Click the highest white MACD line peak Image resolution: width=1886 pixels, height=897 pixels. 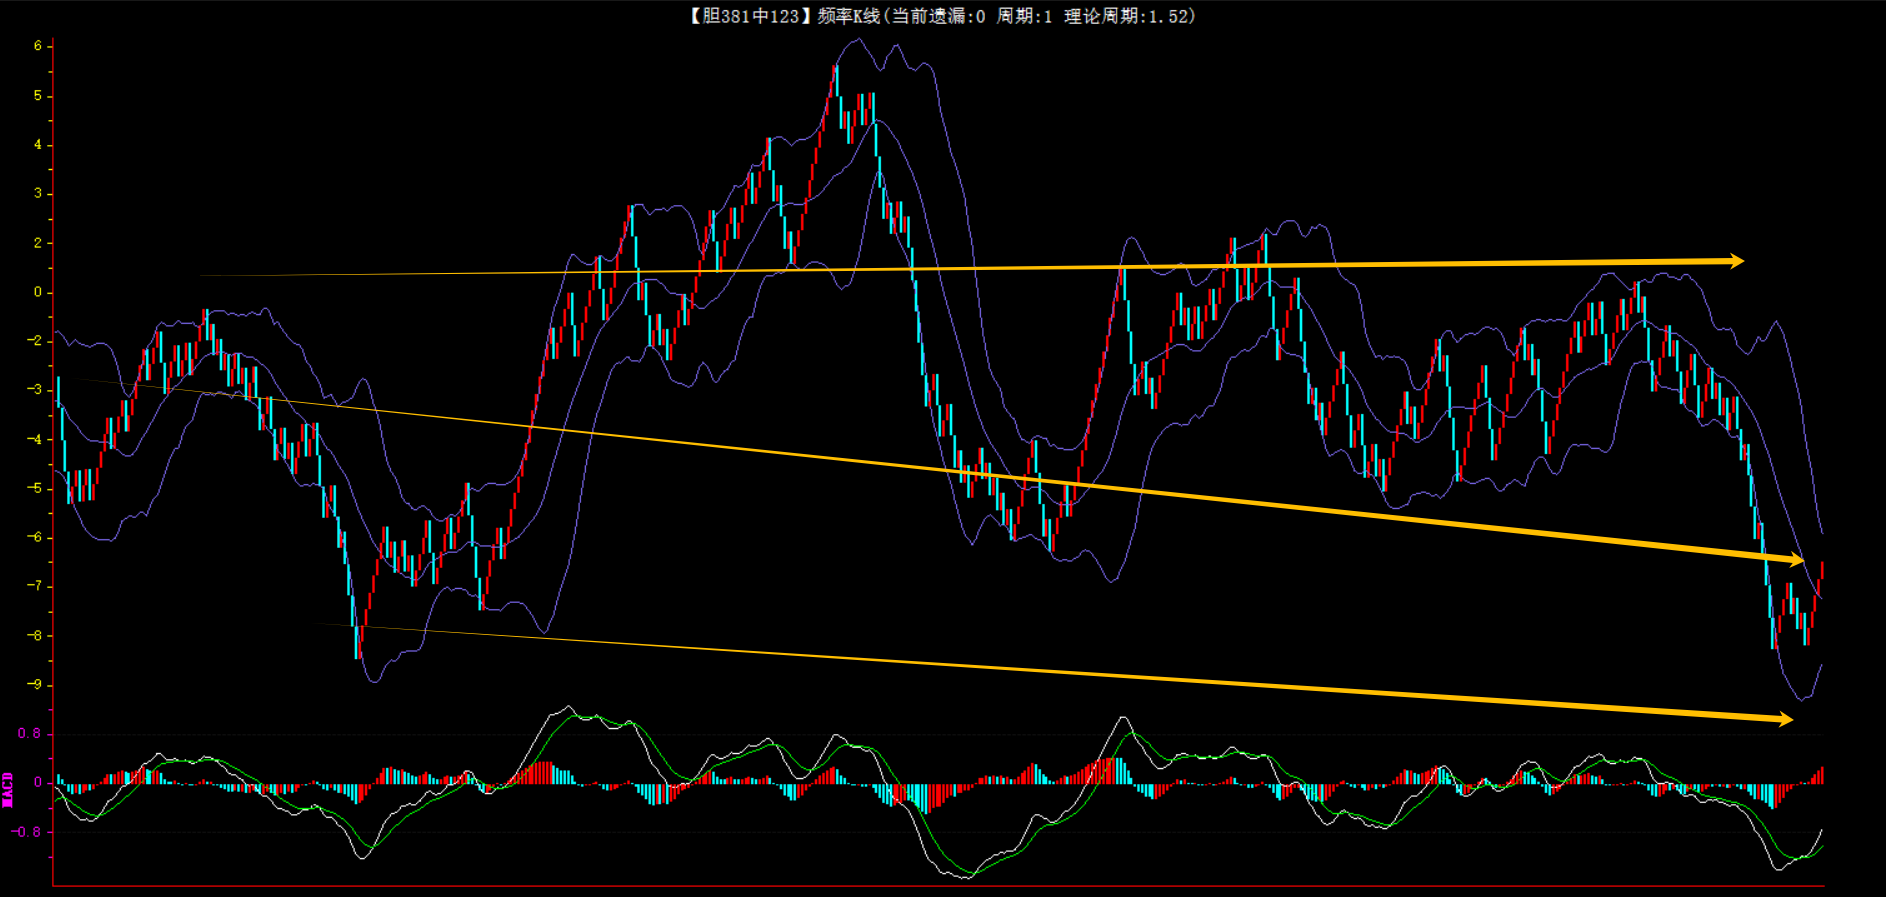click(x=568, y=707)
